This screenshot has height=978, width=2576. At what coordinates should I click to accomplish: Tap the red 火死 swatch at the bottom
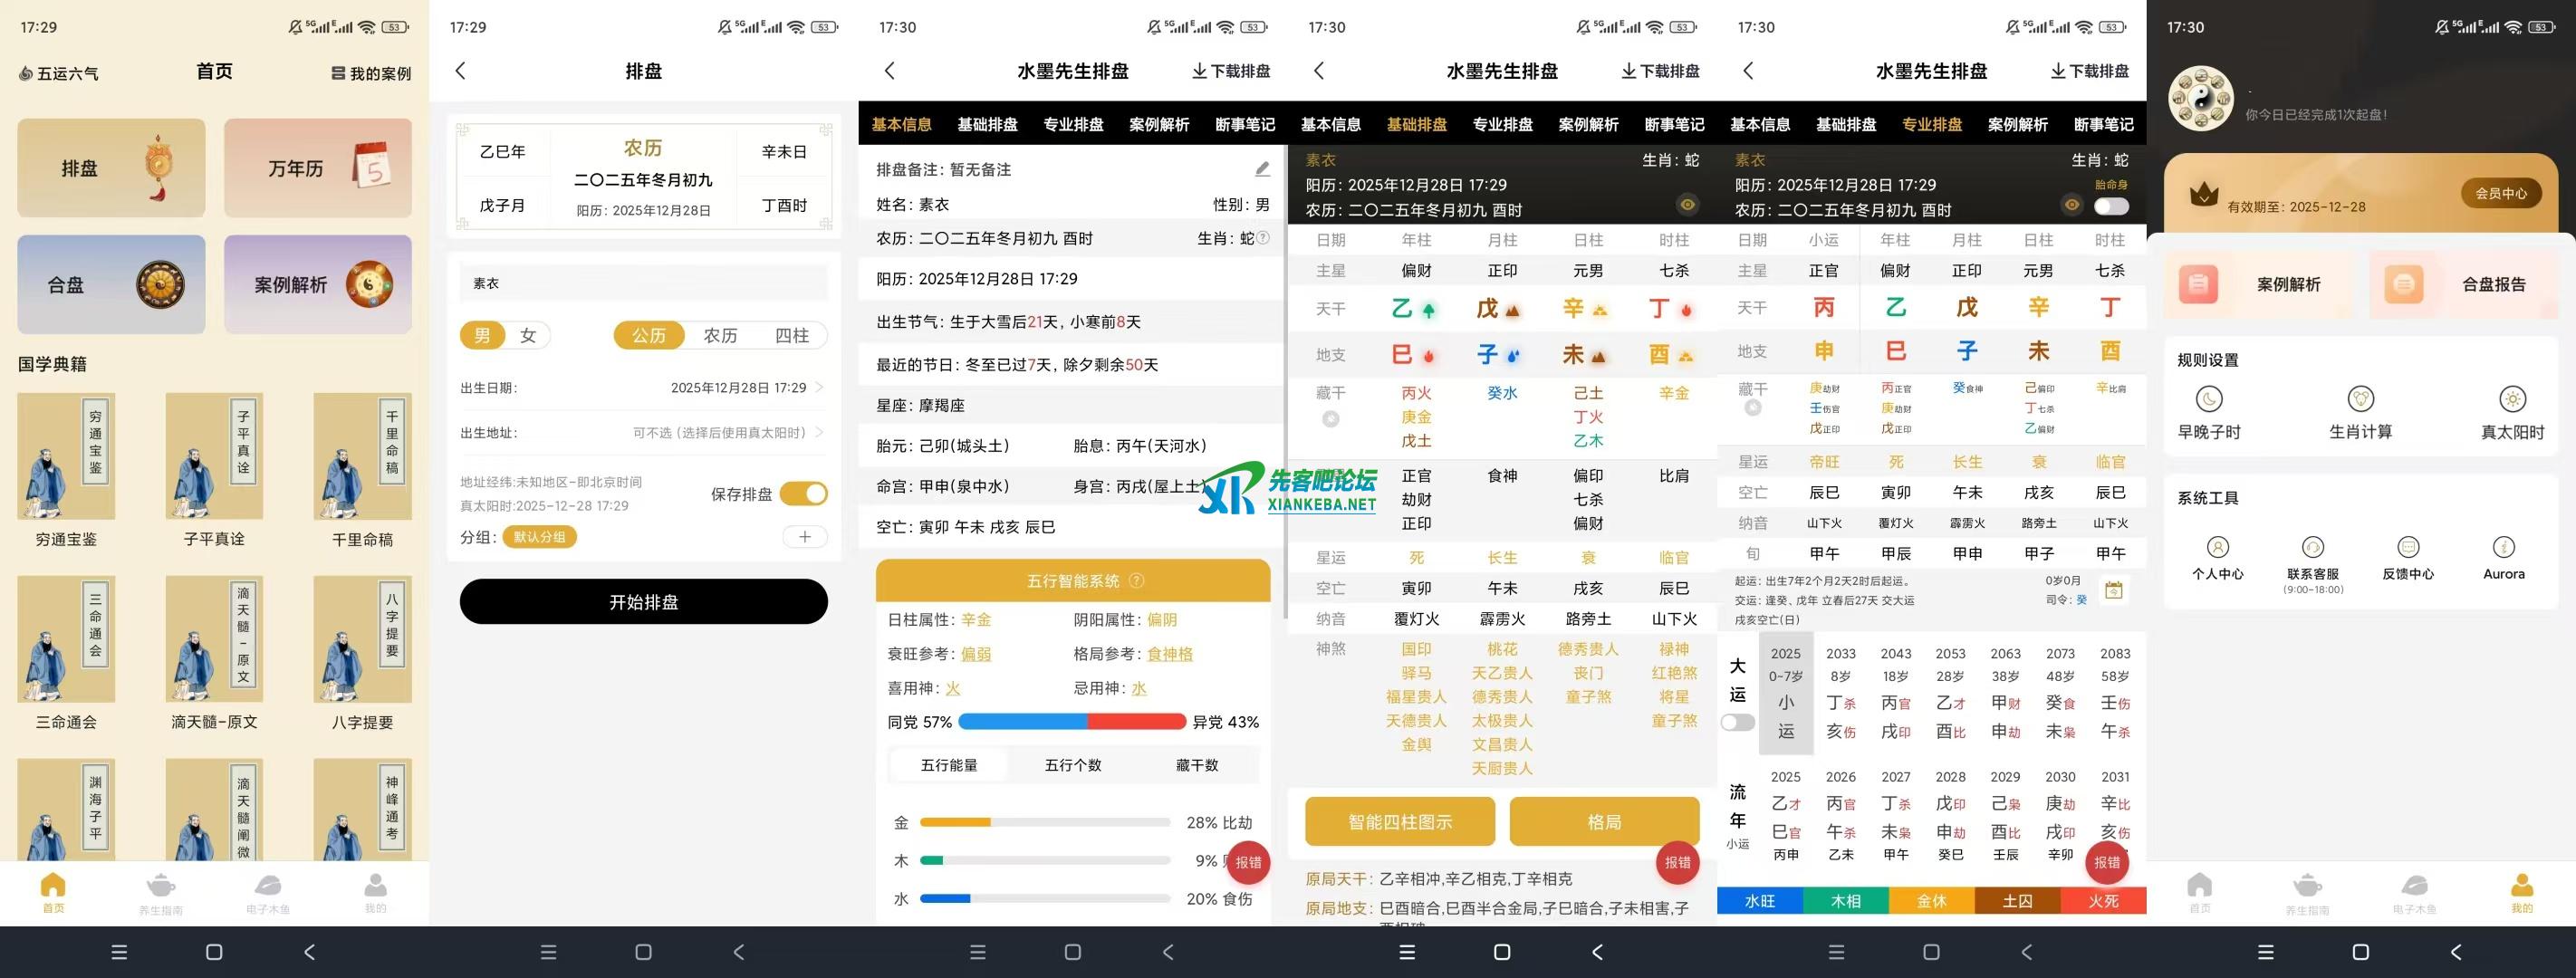pos(2106,901)
